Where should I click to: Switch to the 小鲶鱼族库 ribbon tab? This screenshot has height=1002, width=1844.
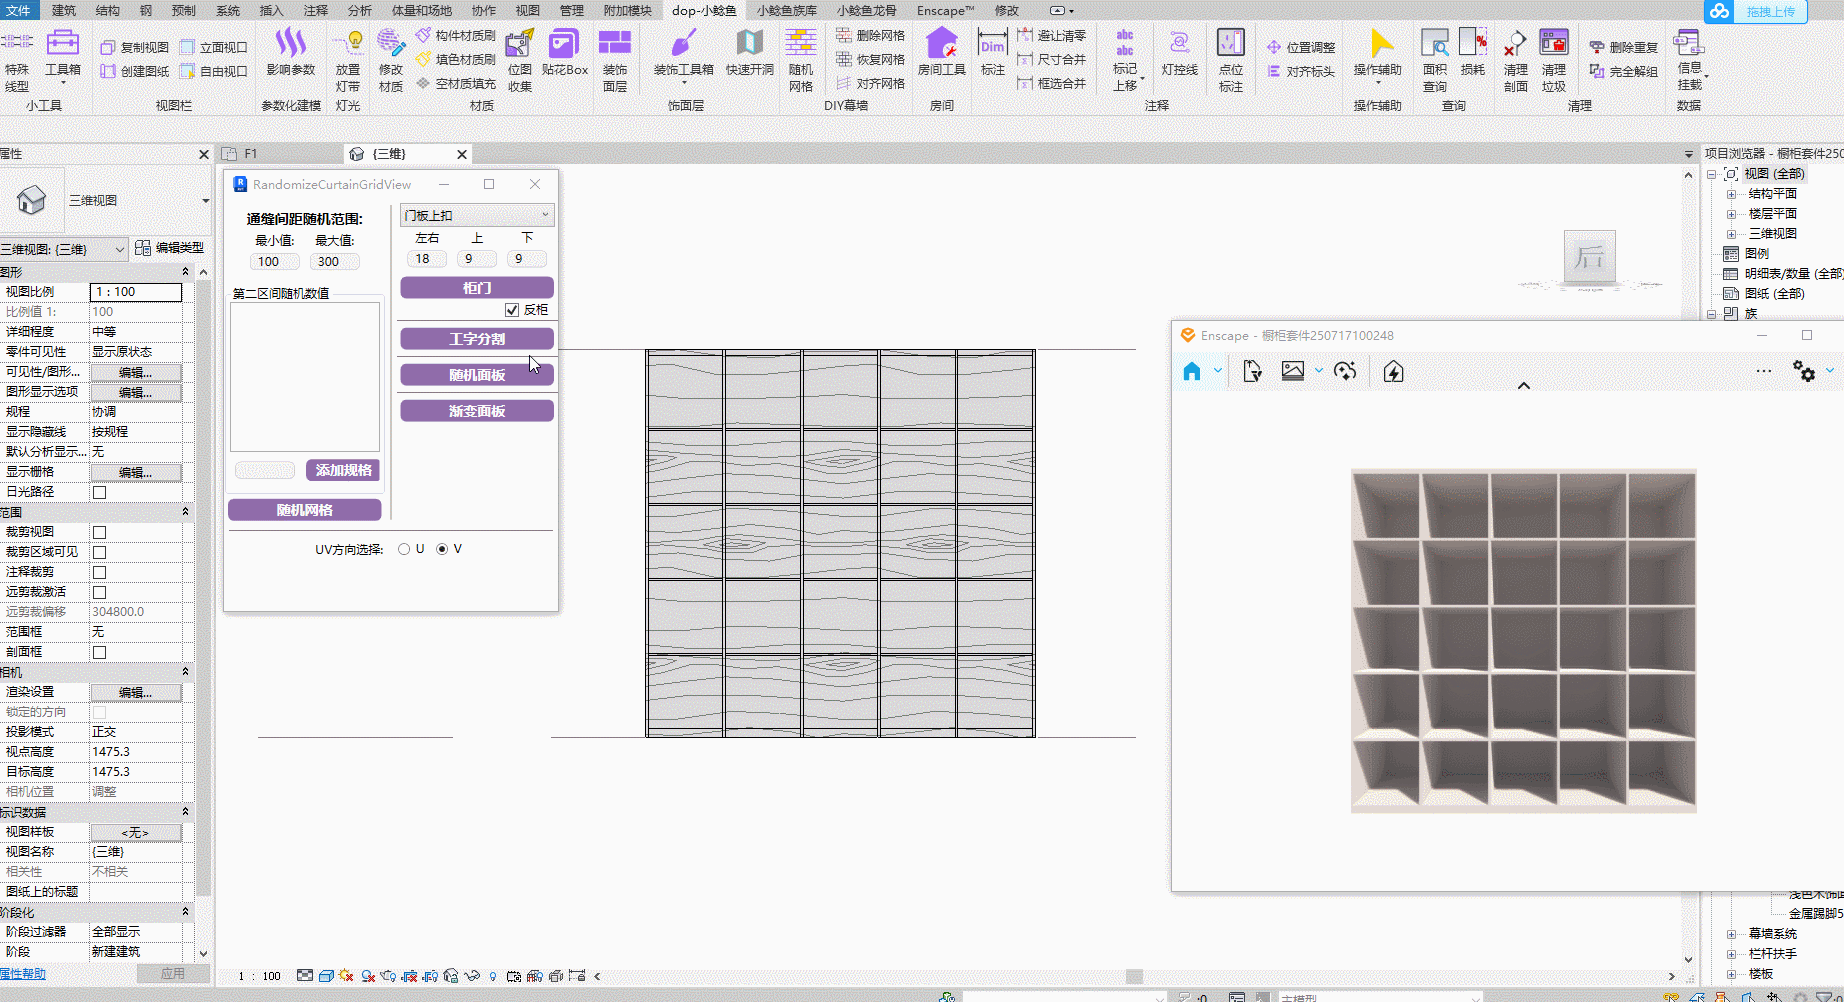(x=786, y=10)
